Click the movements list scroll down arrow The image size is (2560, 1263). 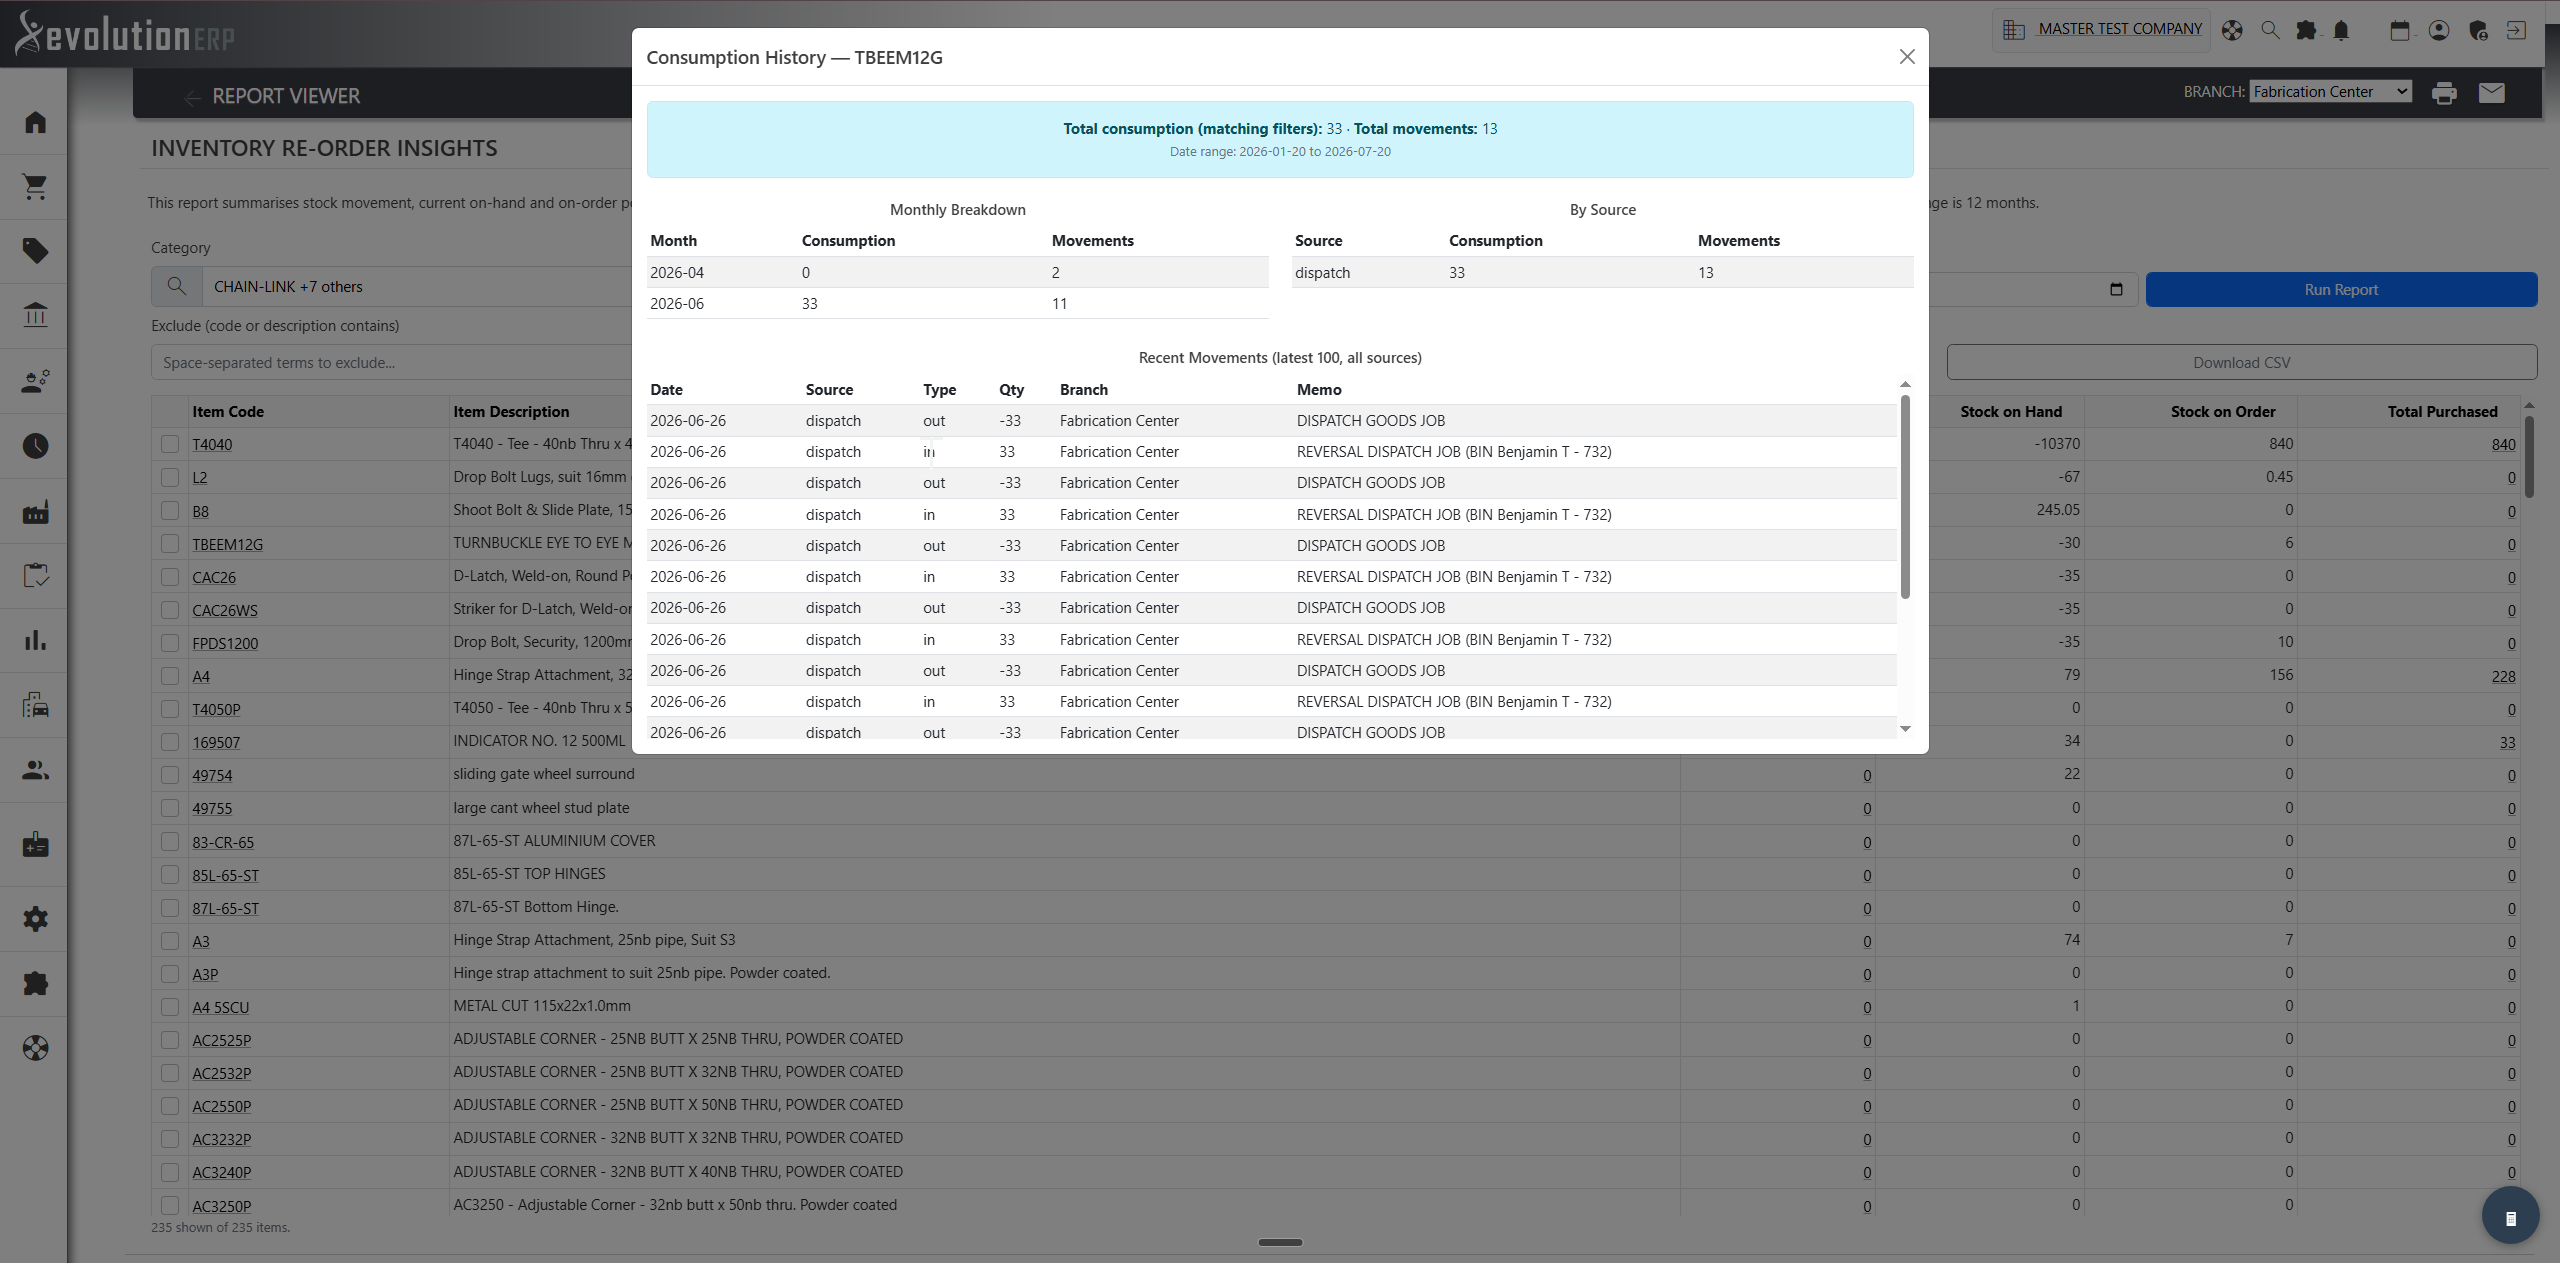click(x=1905, y=729)
